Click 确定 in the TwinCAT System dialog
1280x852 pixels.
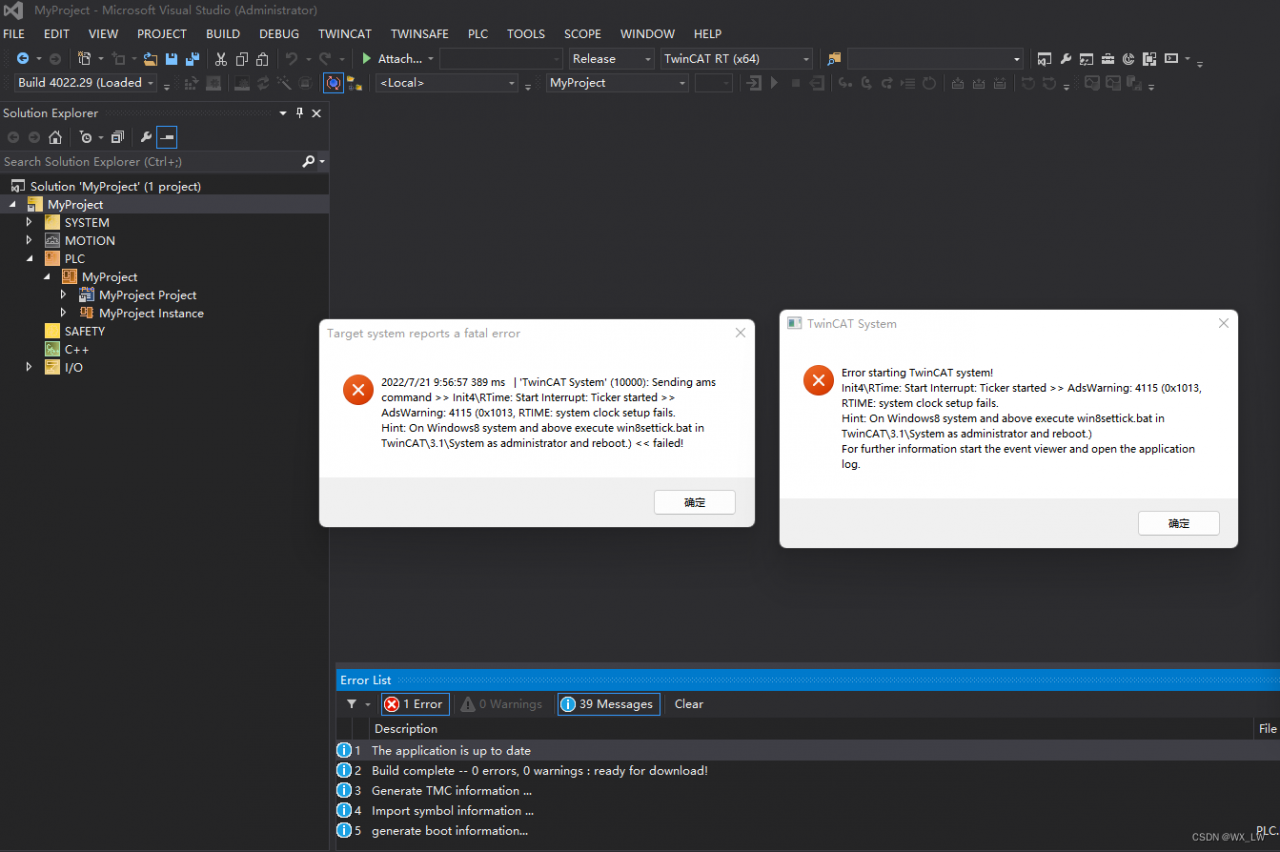1178,523
